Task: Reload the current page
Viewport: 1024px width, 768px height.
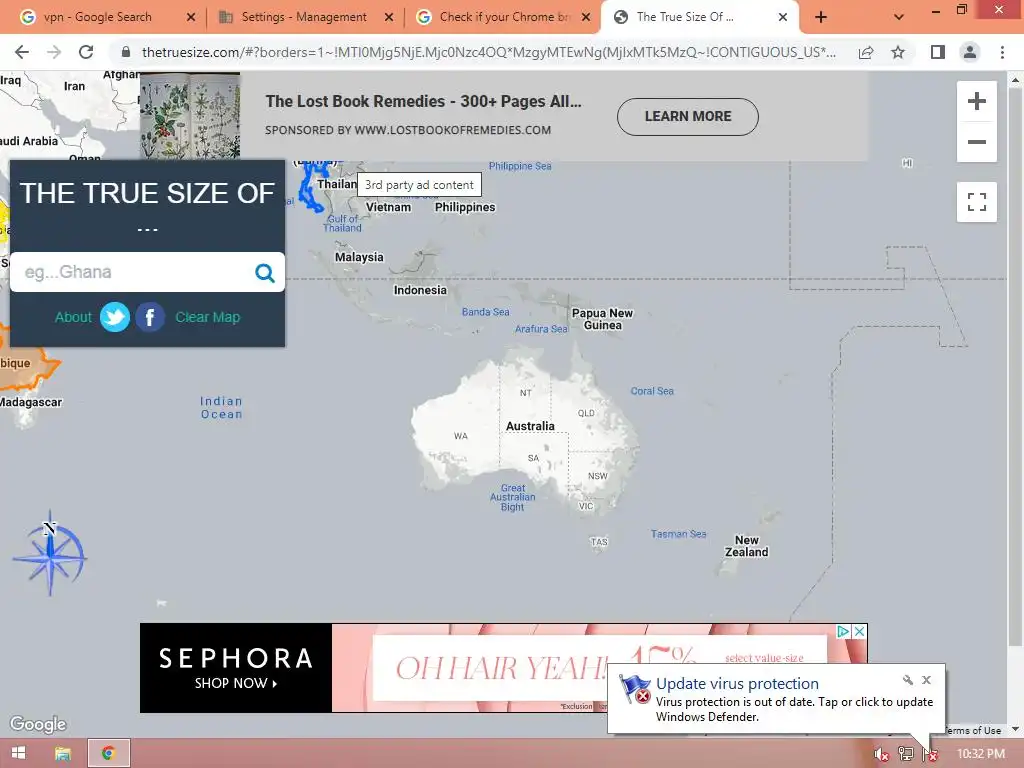Action: (x=86, y=52)
